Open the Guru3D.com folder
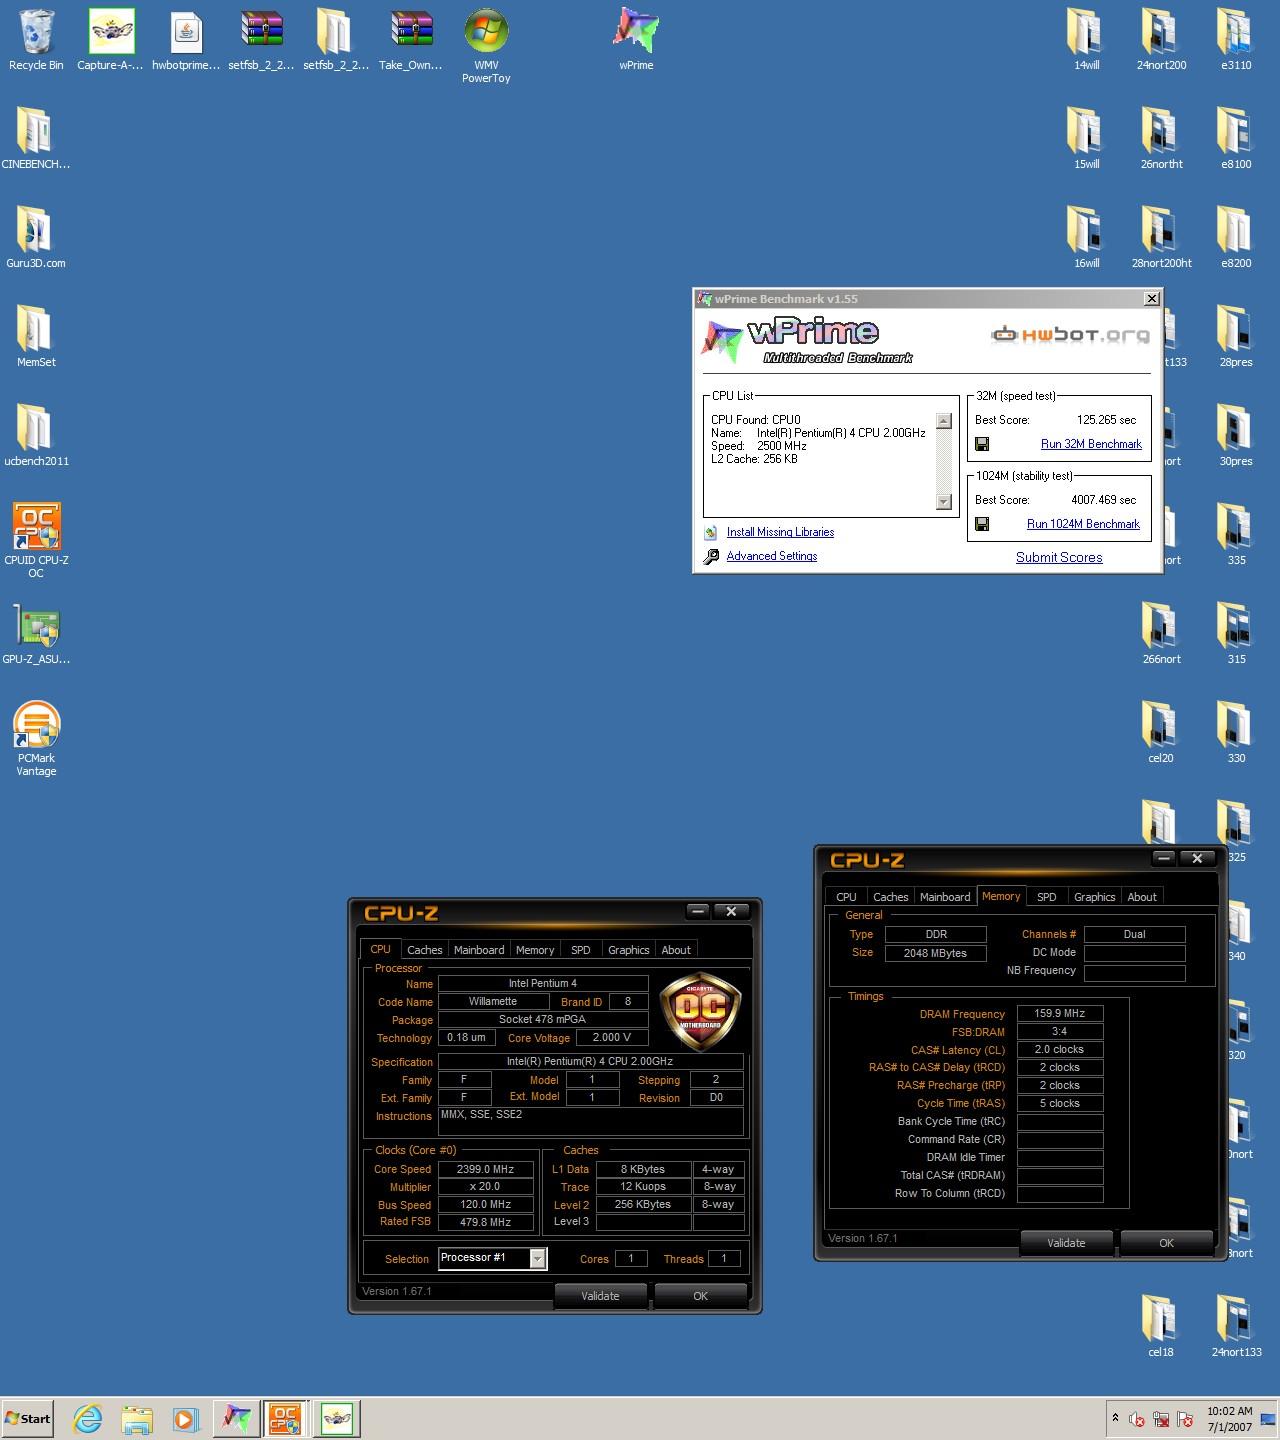 [36, 237]
